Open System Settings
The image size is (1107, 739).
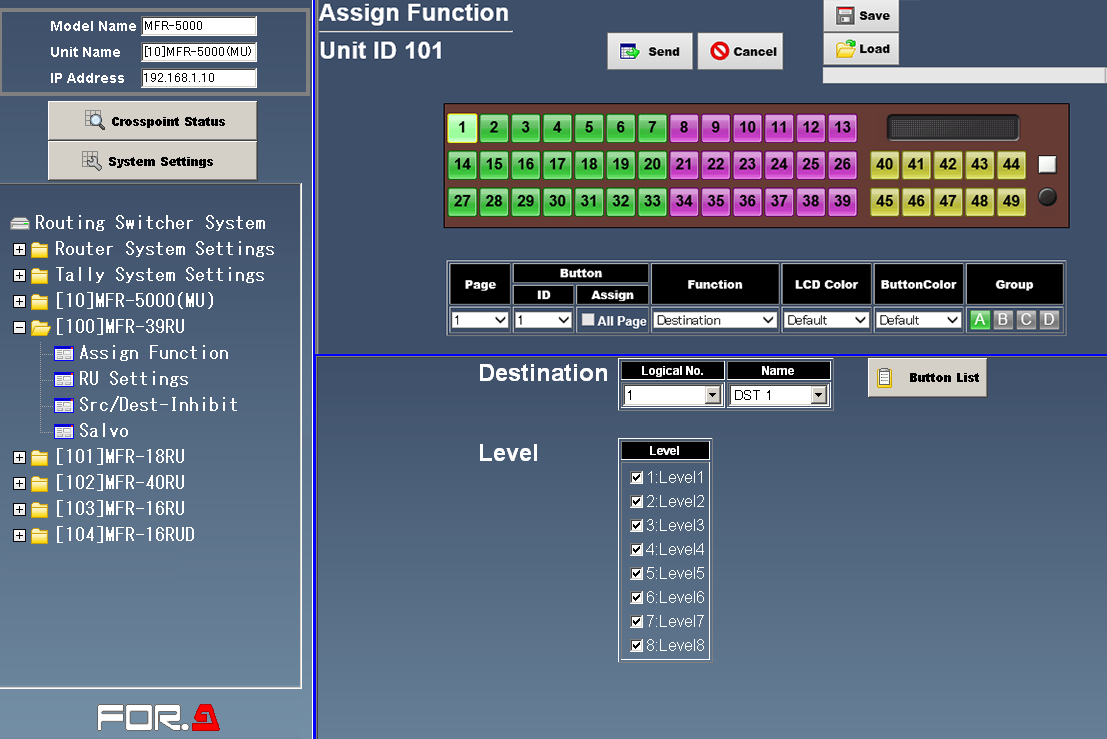152,161
